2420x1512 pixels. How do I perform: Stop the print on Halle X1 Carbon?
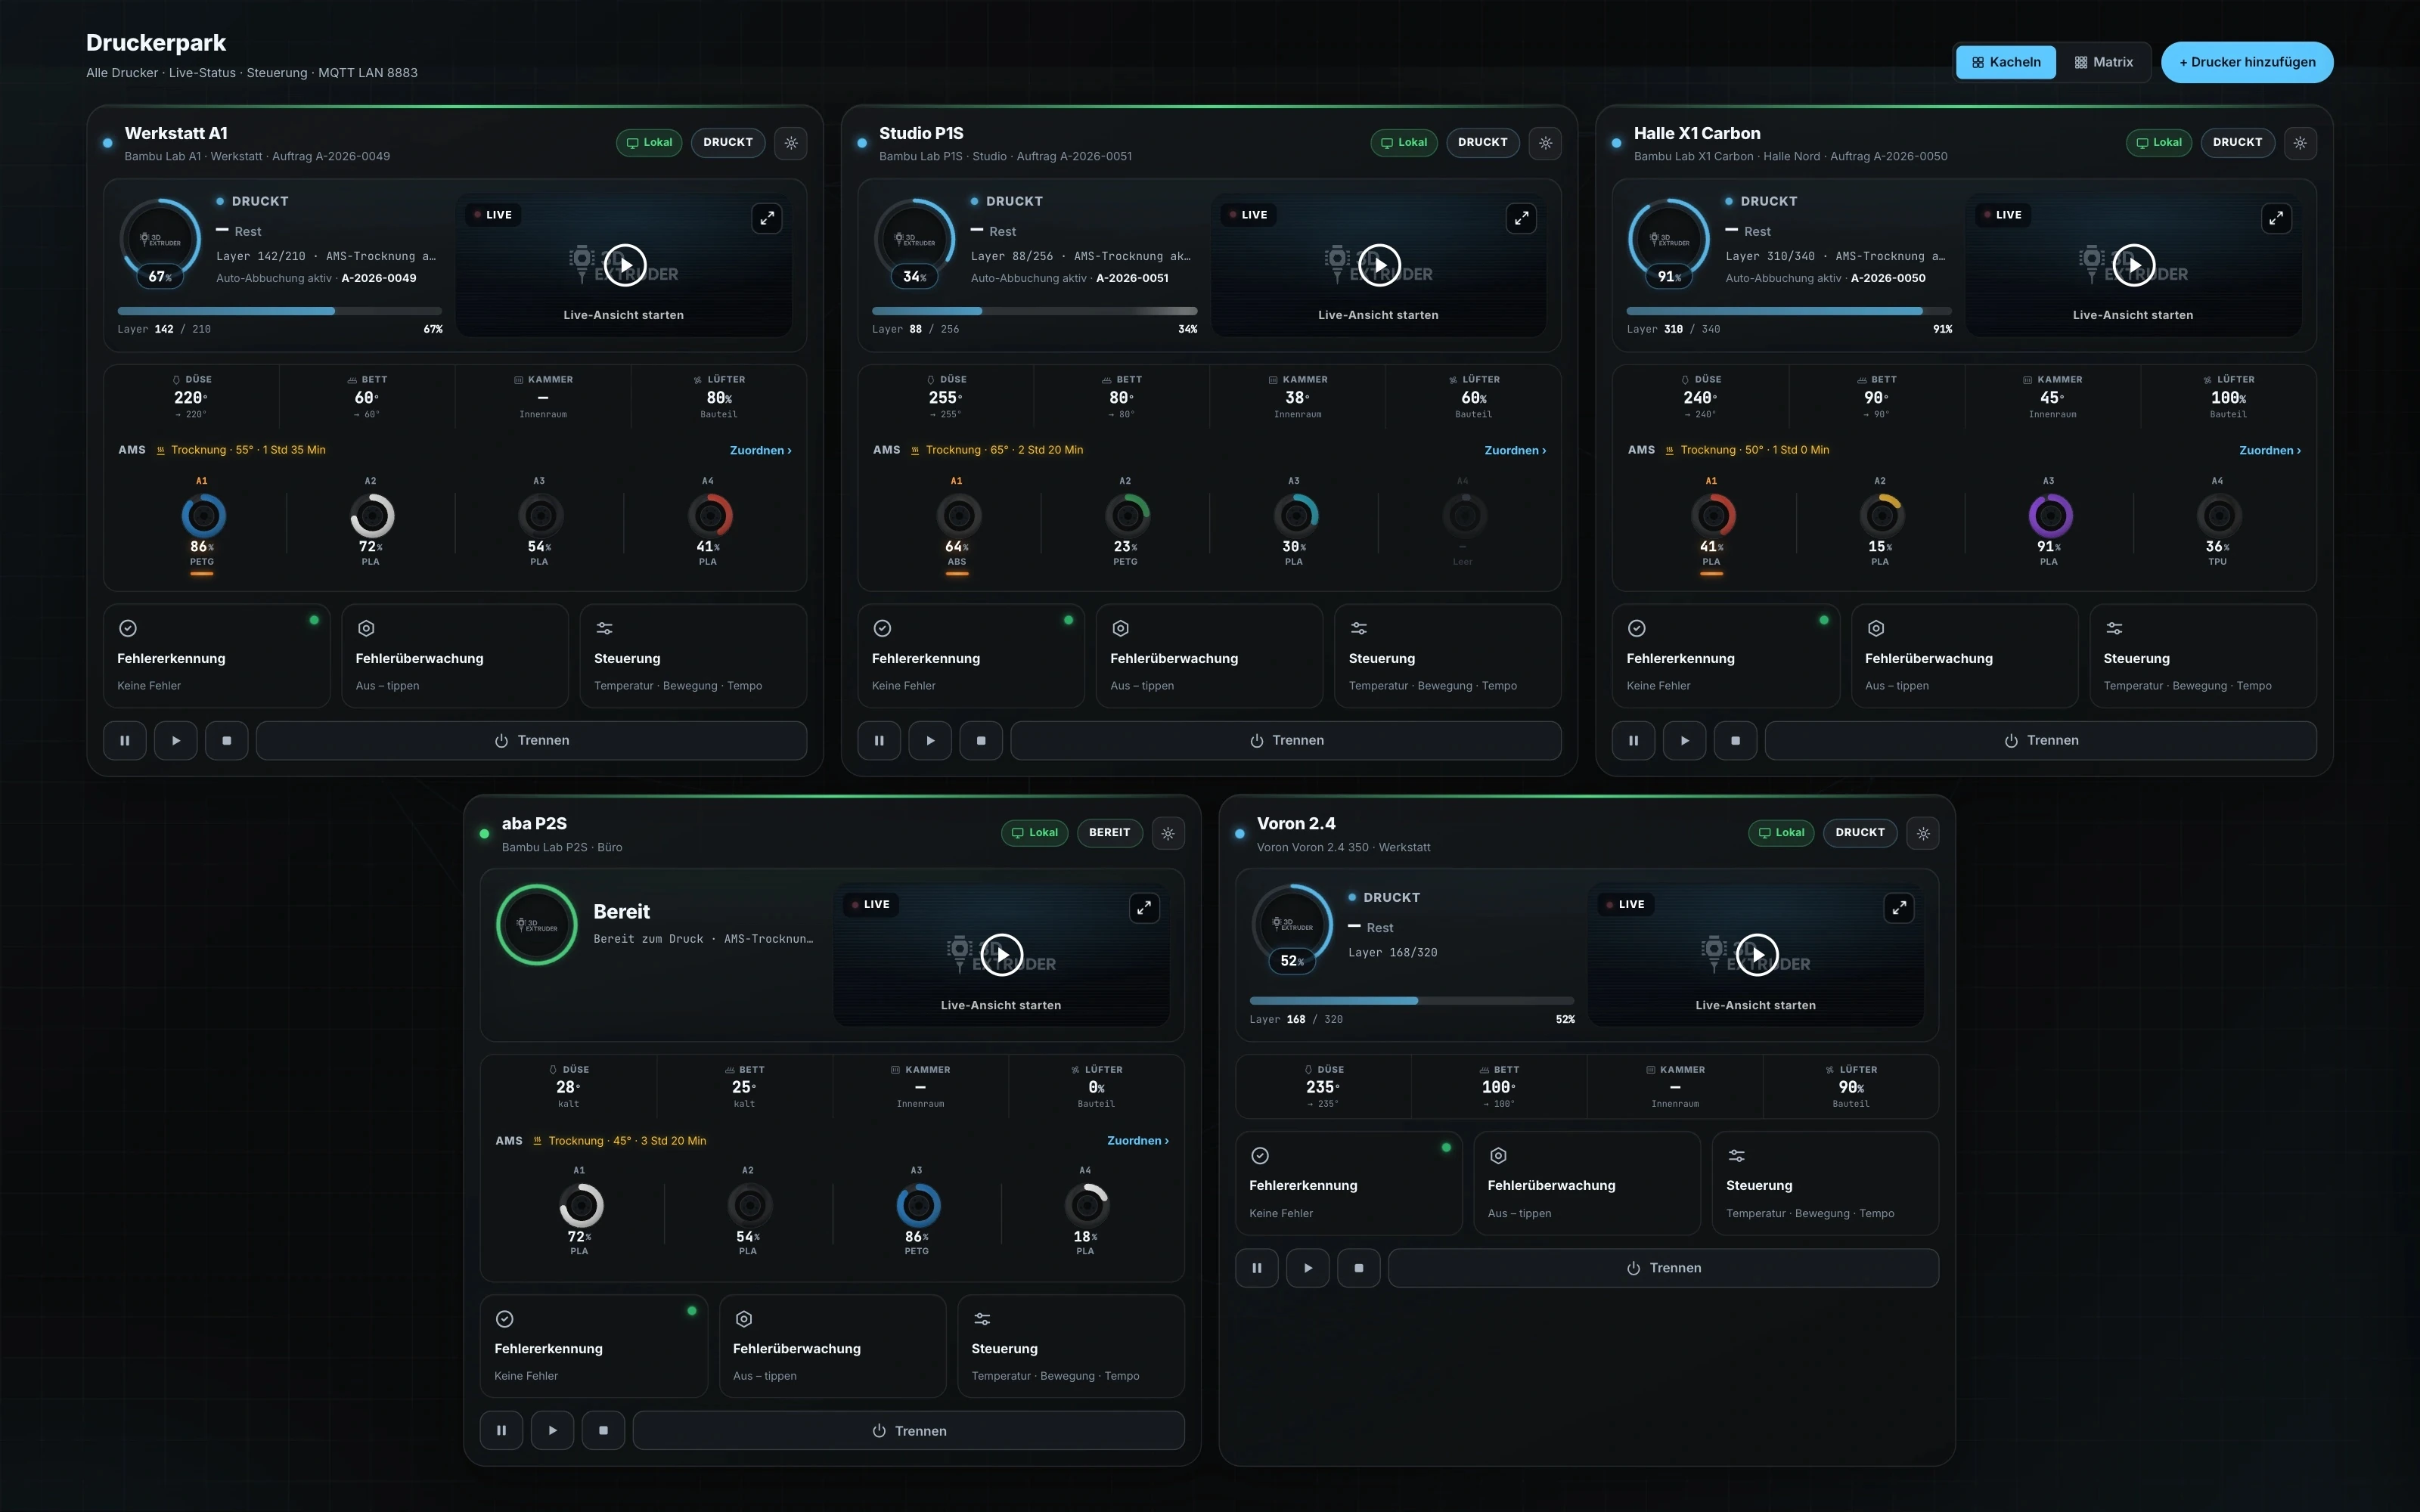[1736, 741]
